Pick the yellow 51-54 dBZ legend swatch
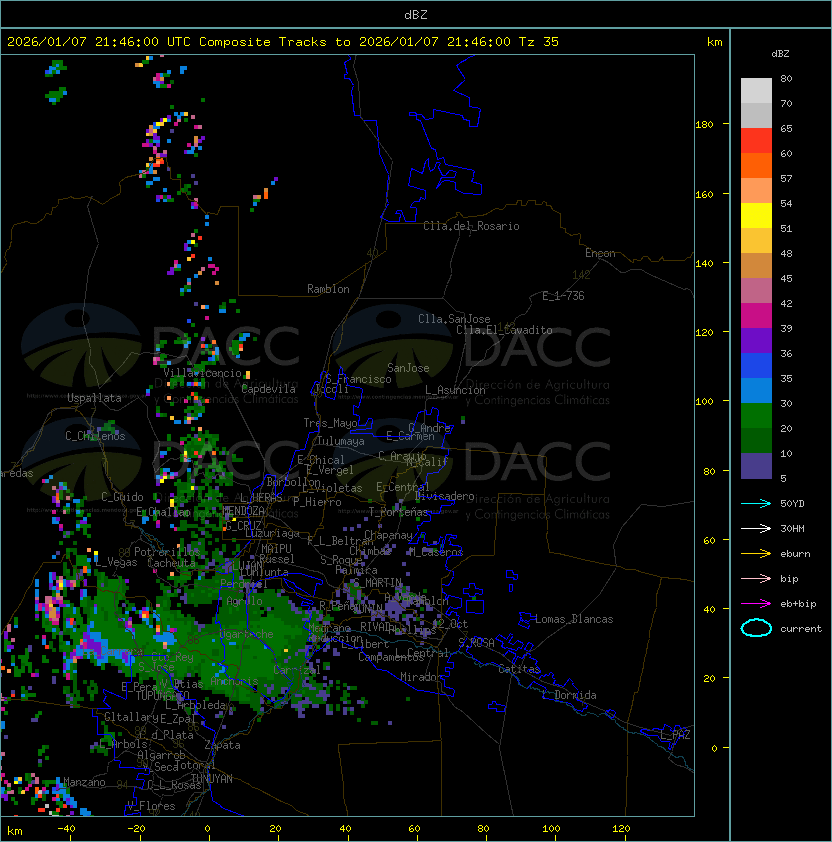Image resolution: width=832 pixels, height=842 pixels. (756, 216)
